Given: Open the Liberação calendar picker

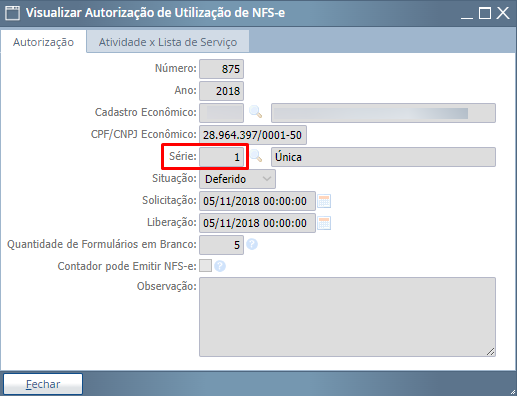Looking at the screenshot, I should click(324, 223).
